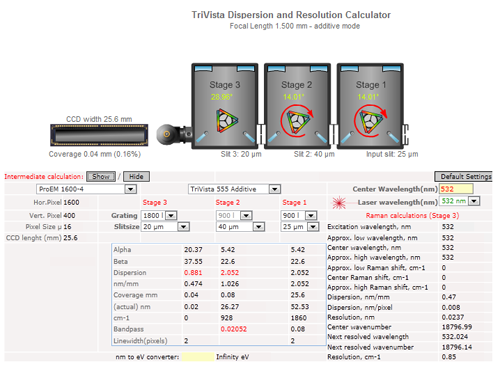Click the Stage 2 bandpass value 0.02052
Viewport: 500px width, 369px height.
[x=234, y=329]
